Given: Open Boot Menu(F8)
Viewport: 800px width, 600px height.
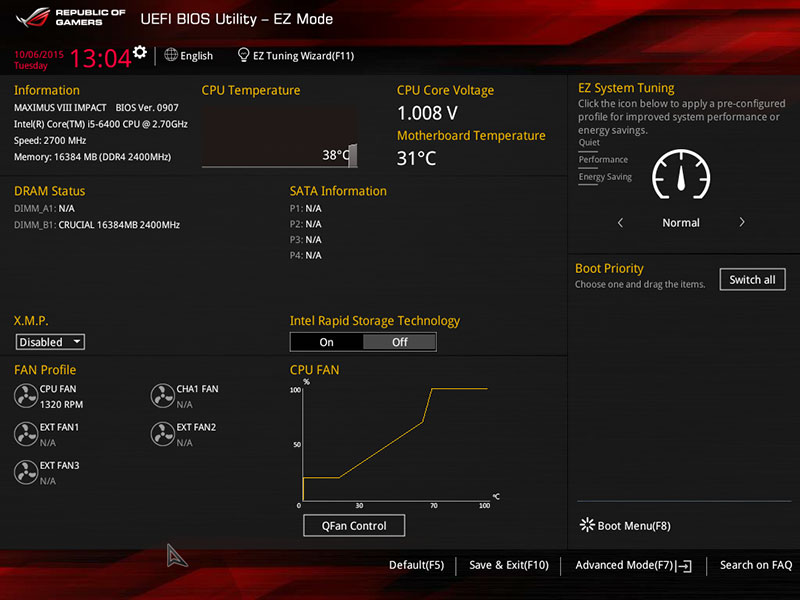Looking at the screenshot, I should point(634,526).
